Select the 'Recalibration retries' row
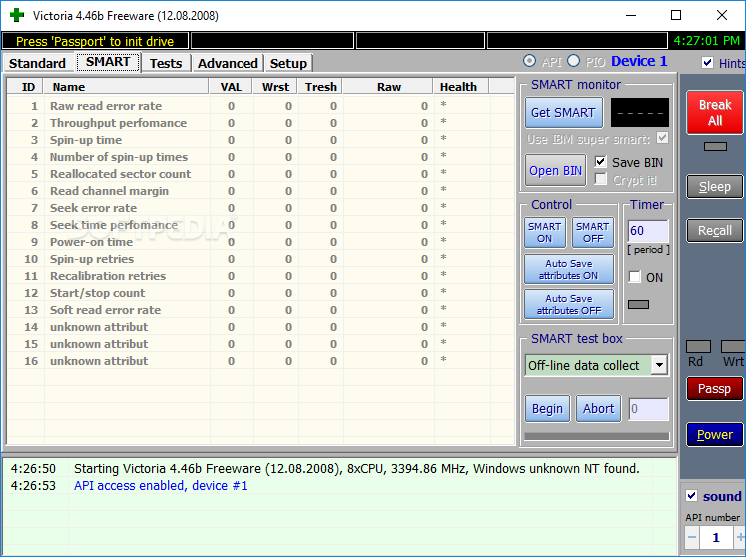746x557 pixels. point(261,276)
